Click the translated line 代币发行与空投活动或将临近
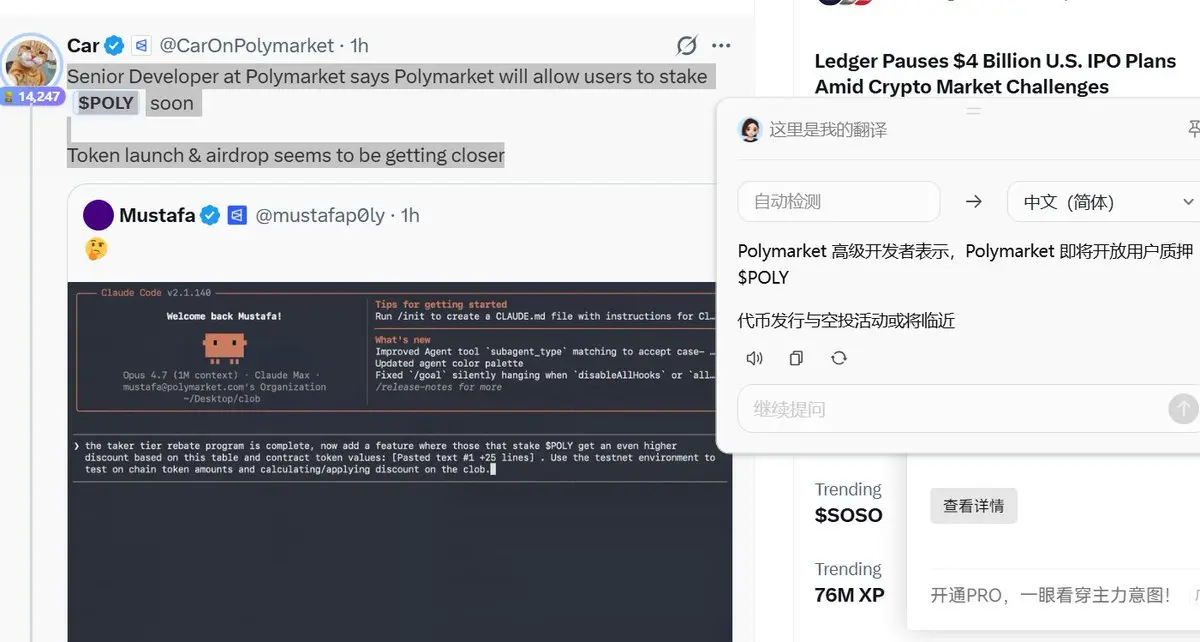This screenshot has width=1200, height=642. pyautogui.click(x=846, y=320)
